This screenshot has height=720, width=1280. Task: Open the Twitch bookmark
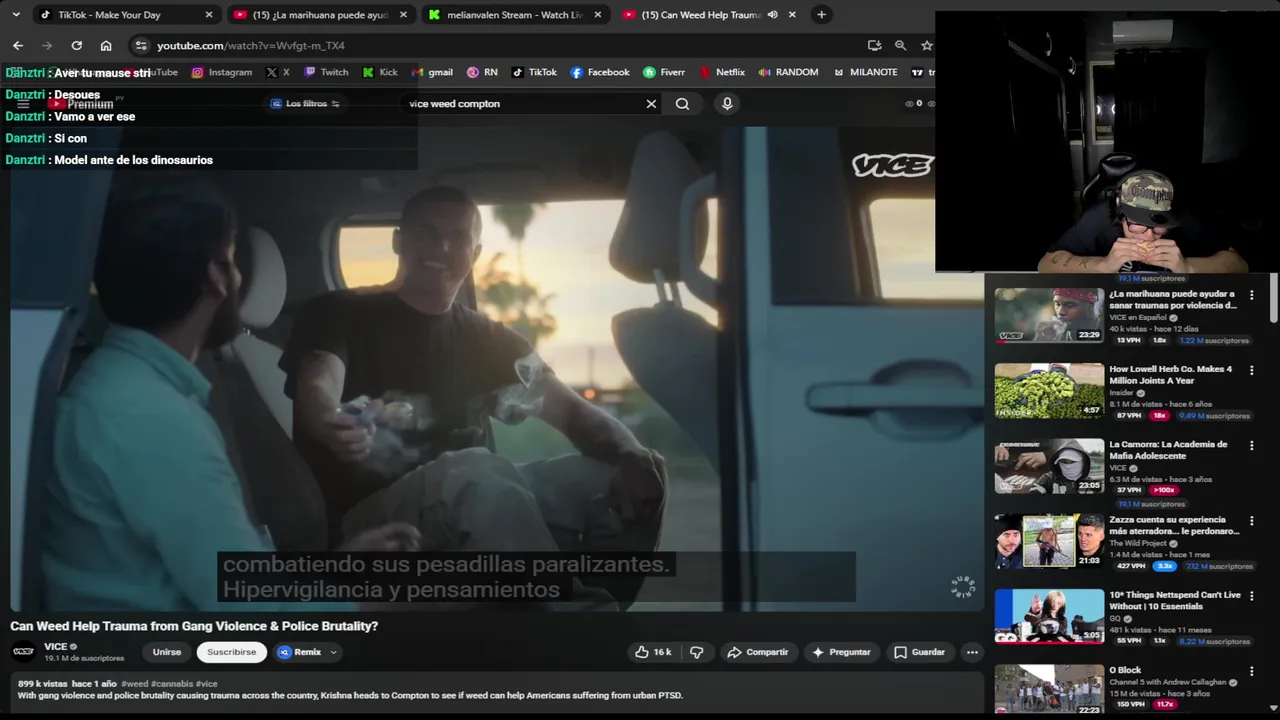click(326, 72)
